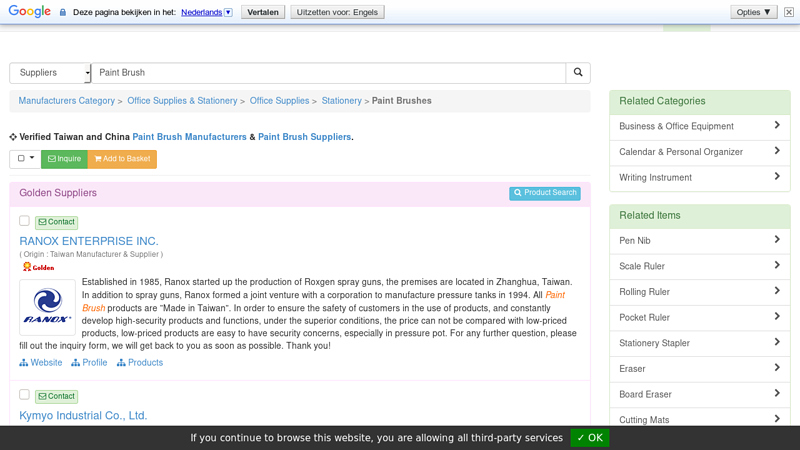Open Paint Brush Suppliers link

click(x=304, y=137)
